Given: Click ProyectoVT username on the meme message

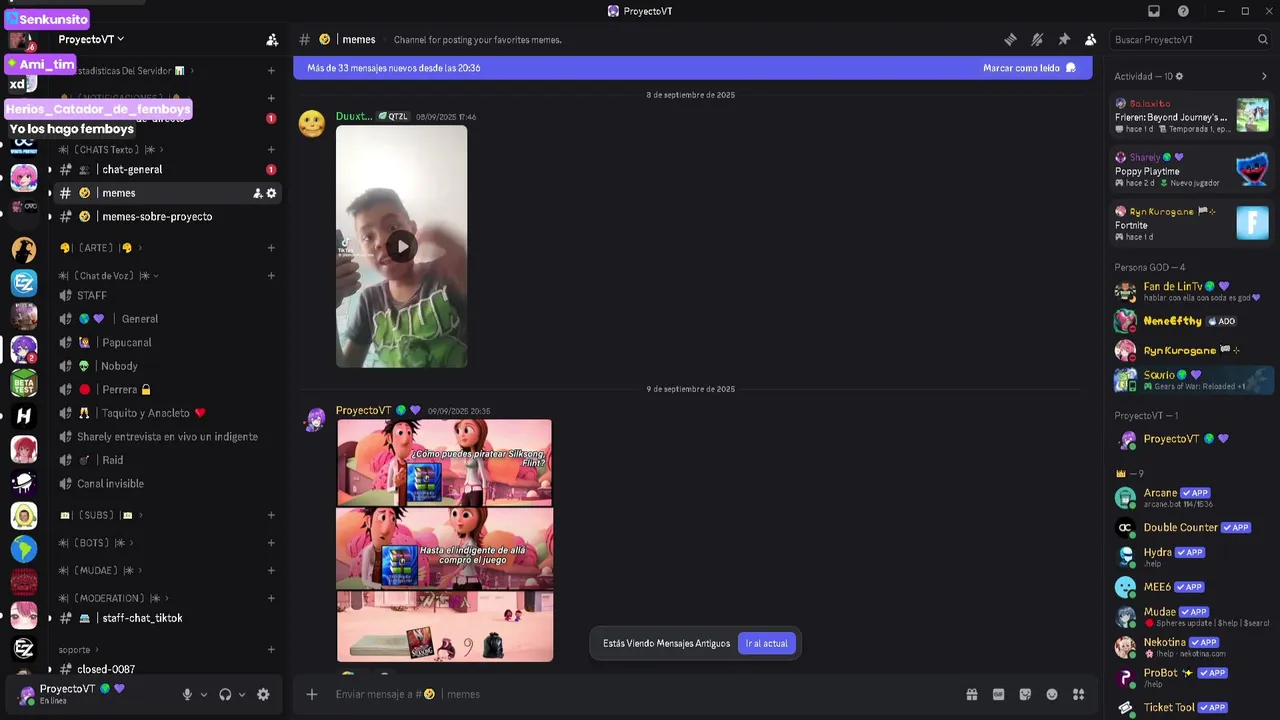Looking at the screenshot, I should pyautogui.click(x=363, y=410).
